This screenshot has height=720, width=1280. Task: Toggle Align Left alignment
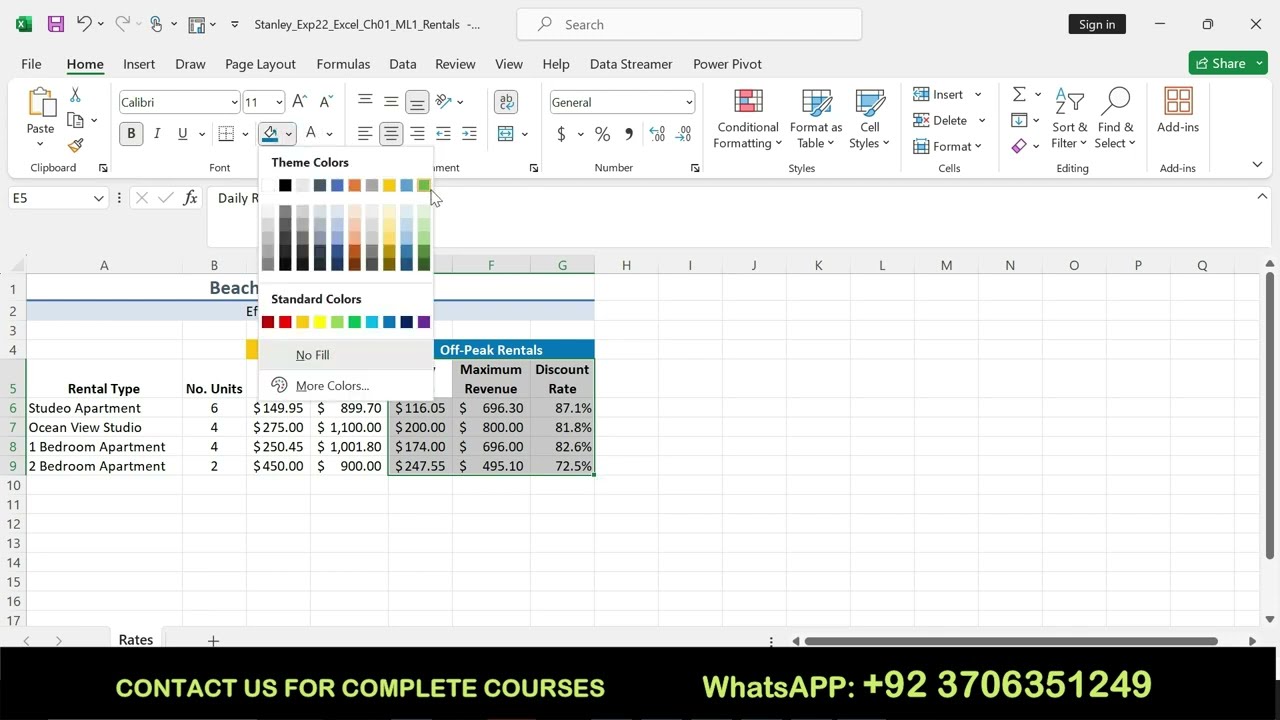(365, 133)
